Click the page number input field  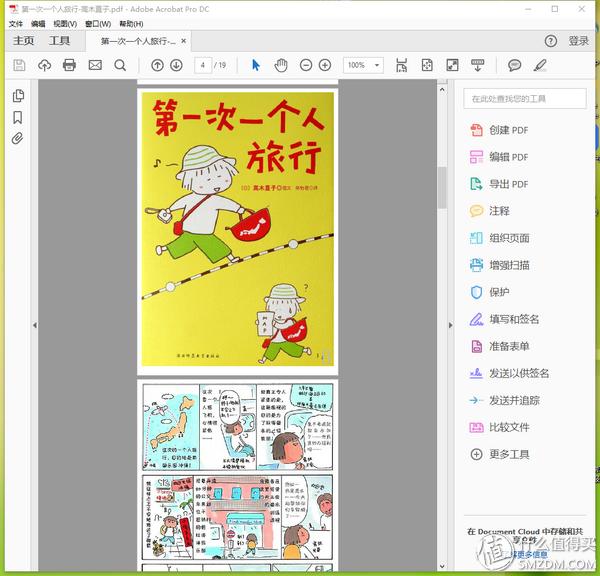click(x=203, y=65)
